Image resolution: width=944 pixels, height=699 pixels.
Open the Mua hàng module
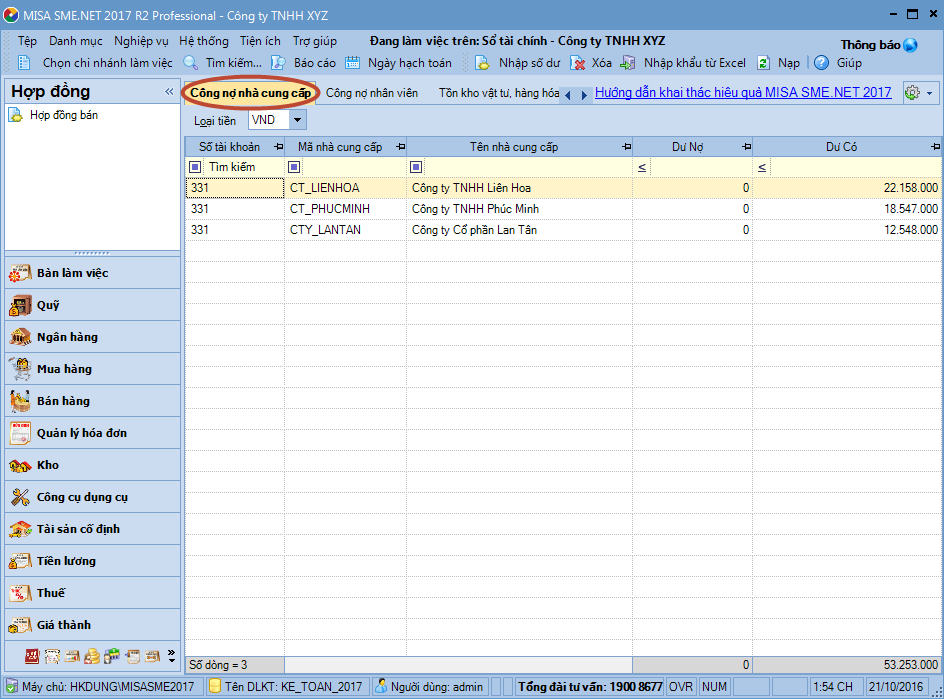(92, 368)
